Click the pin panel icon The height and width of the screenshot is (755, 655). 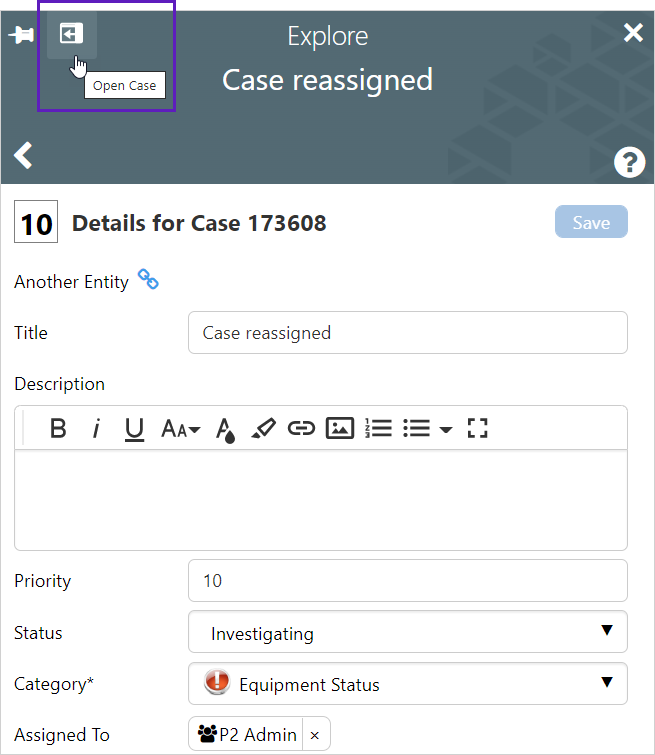pos(21,35)
